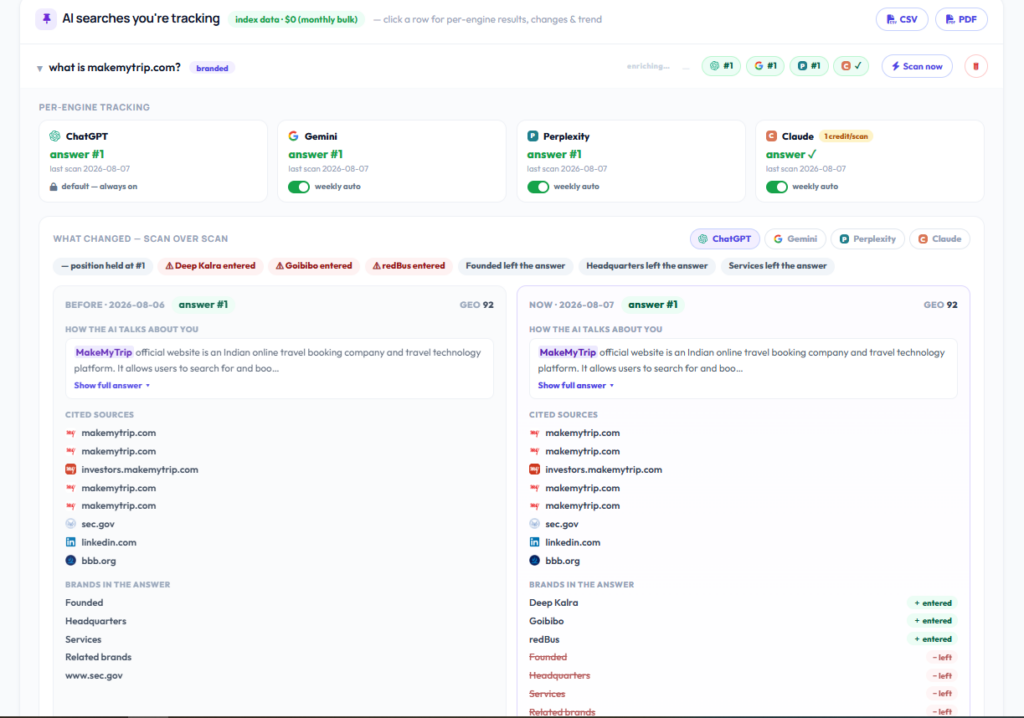Click the index data $0 monthly bulk badge
Viewport: 1024px width, 718px height.
[x=296, y=20]
